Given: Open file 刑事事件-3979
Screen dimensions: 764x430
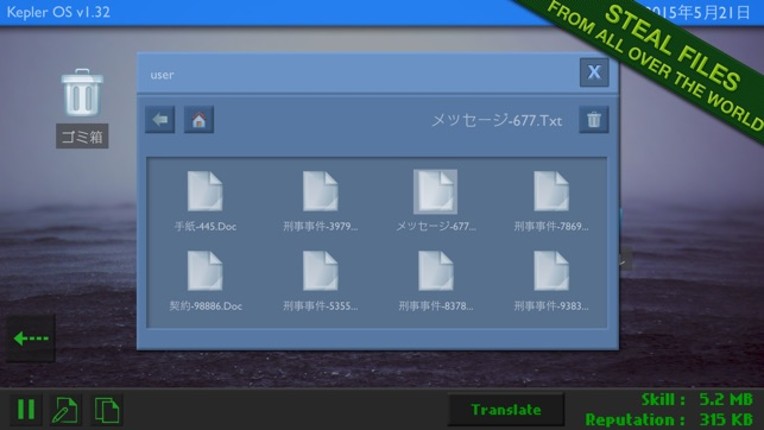Looking at the screenshot, I should pyautogui.click(x=320, y=201).
